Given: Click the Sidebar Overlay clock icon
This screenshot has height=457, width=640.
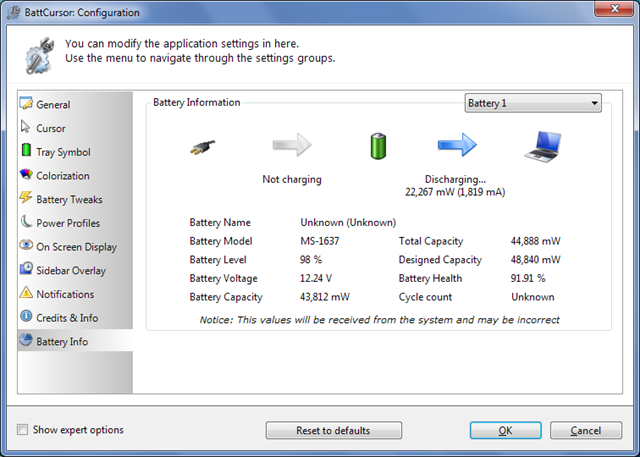Looking at the screenshot, I should [x=26, y=268].
